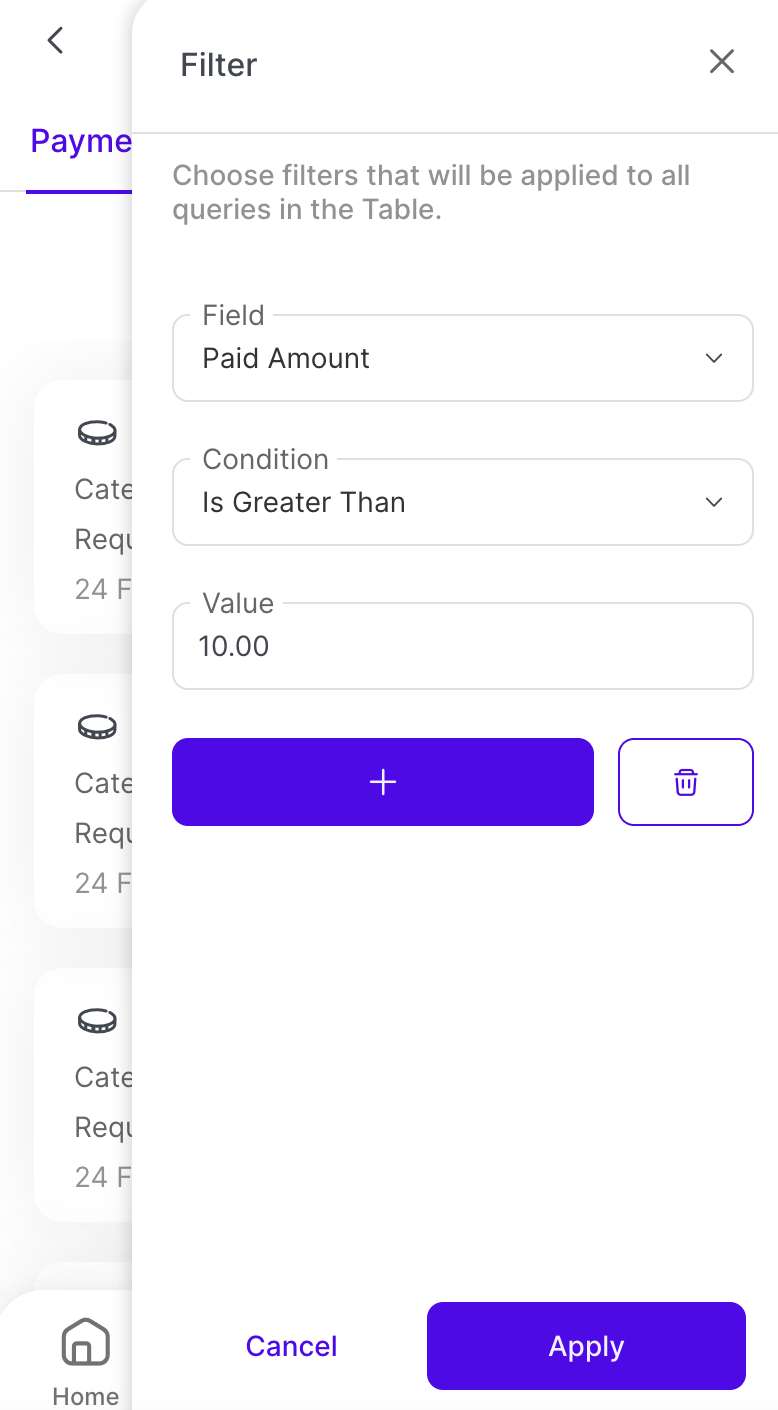778x1410 pixels.
Task: Tap the Home icon in bottom navigation
Action: click(x=85, y=1342)
